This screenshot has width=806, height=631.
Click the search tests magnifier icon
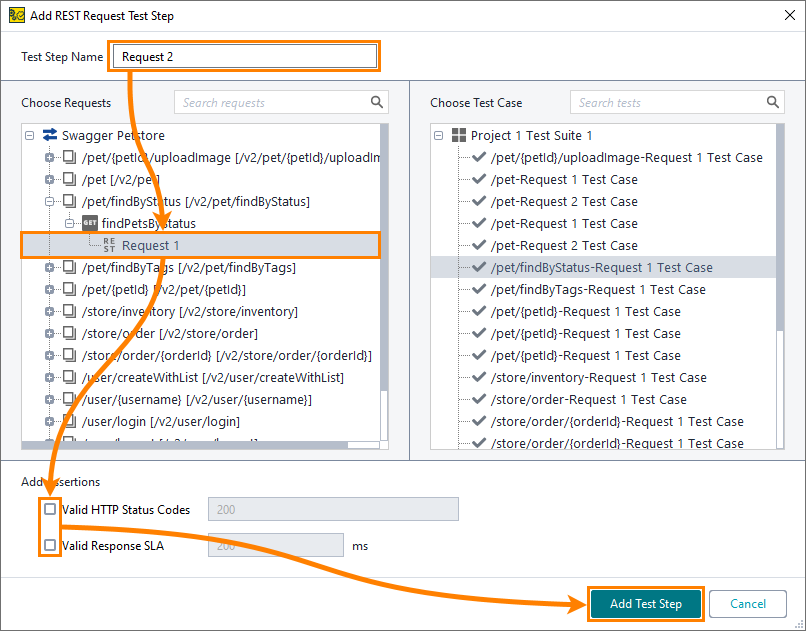tap(773, 102)
